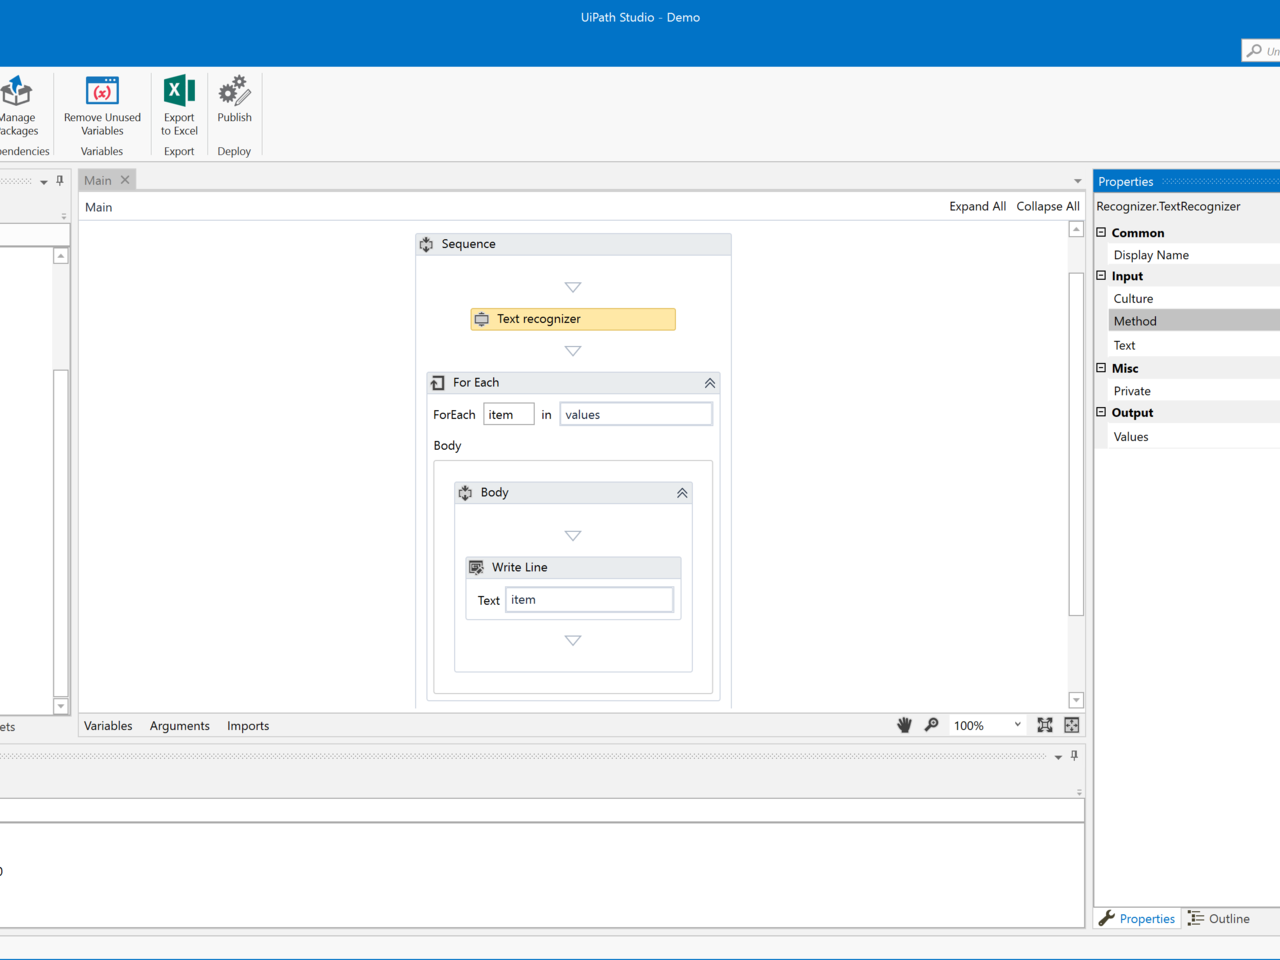
Task: Click the Outline tree icon
Action: click(1196, 918)
